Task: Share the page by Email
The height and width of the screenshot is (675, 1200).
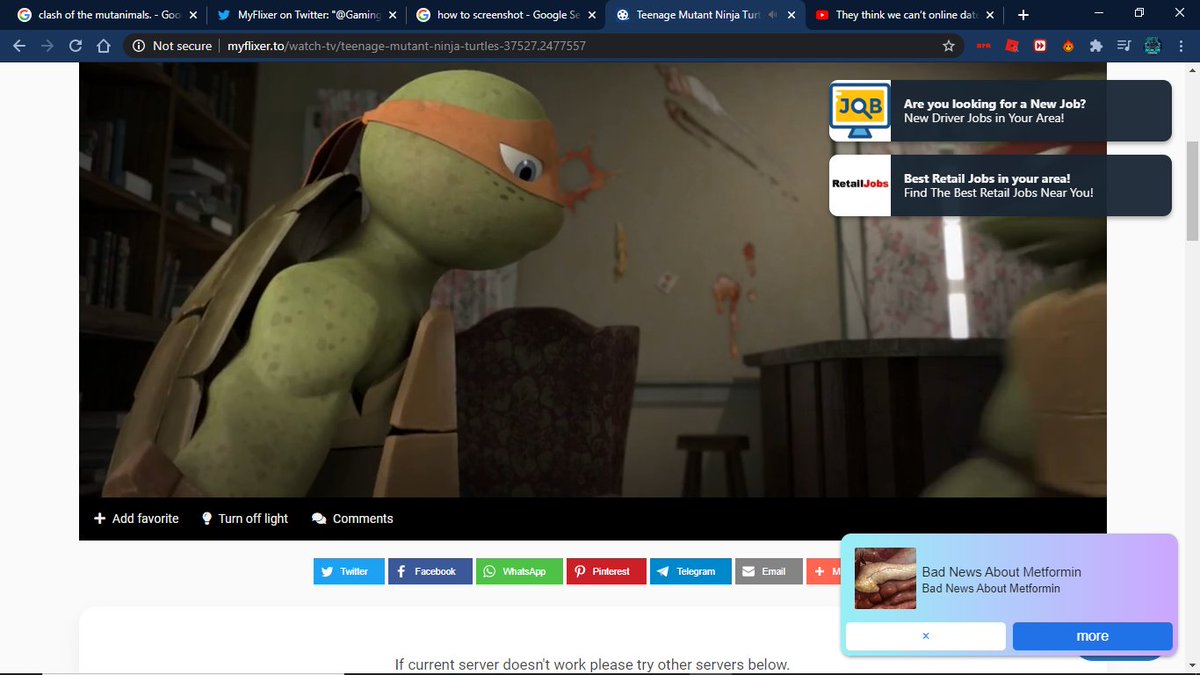Action: coord(769,571)
